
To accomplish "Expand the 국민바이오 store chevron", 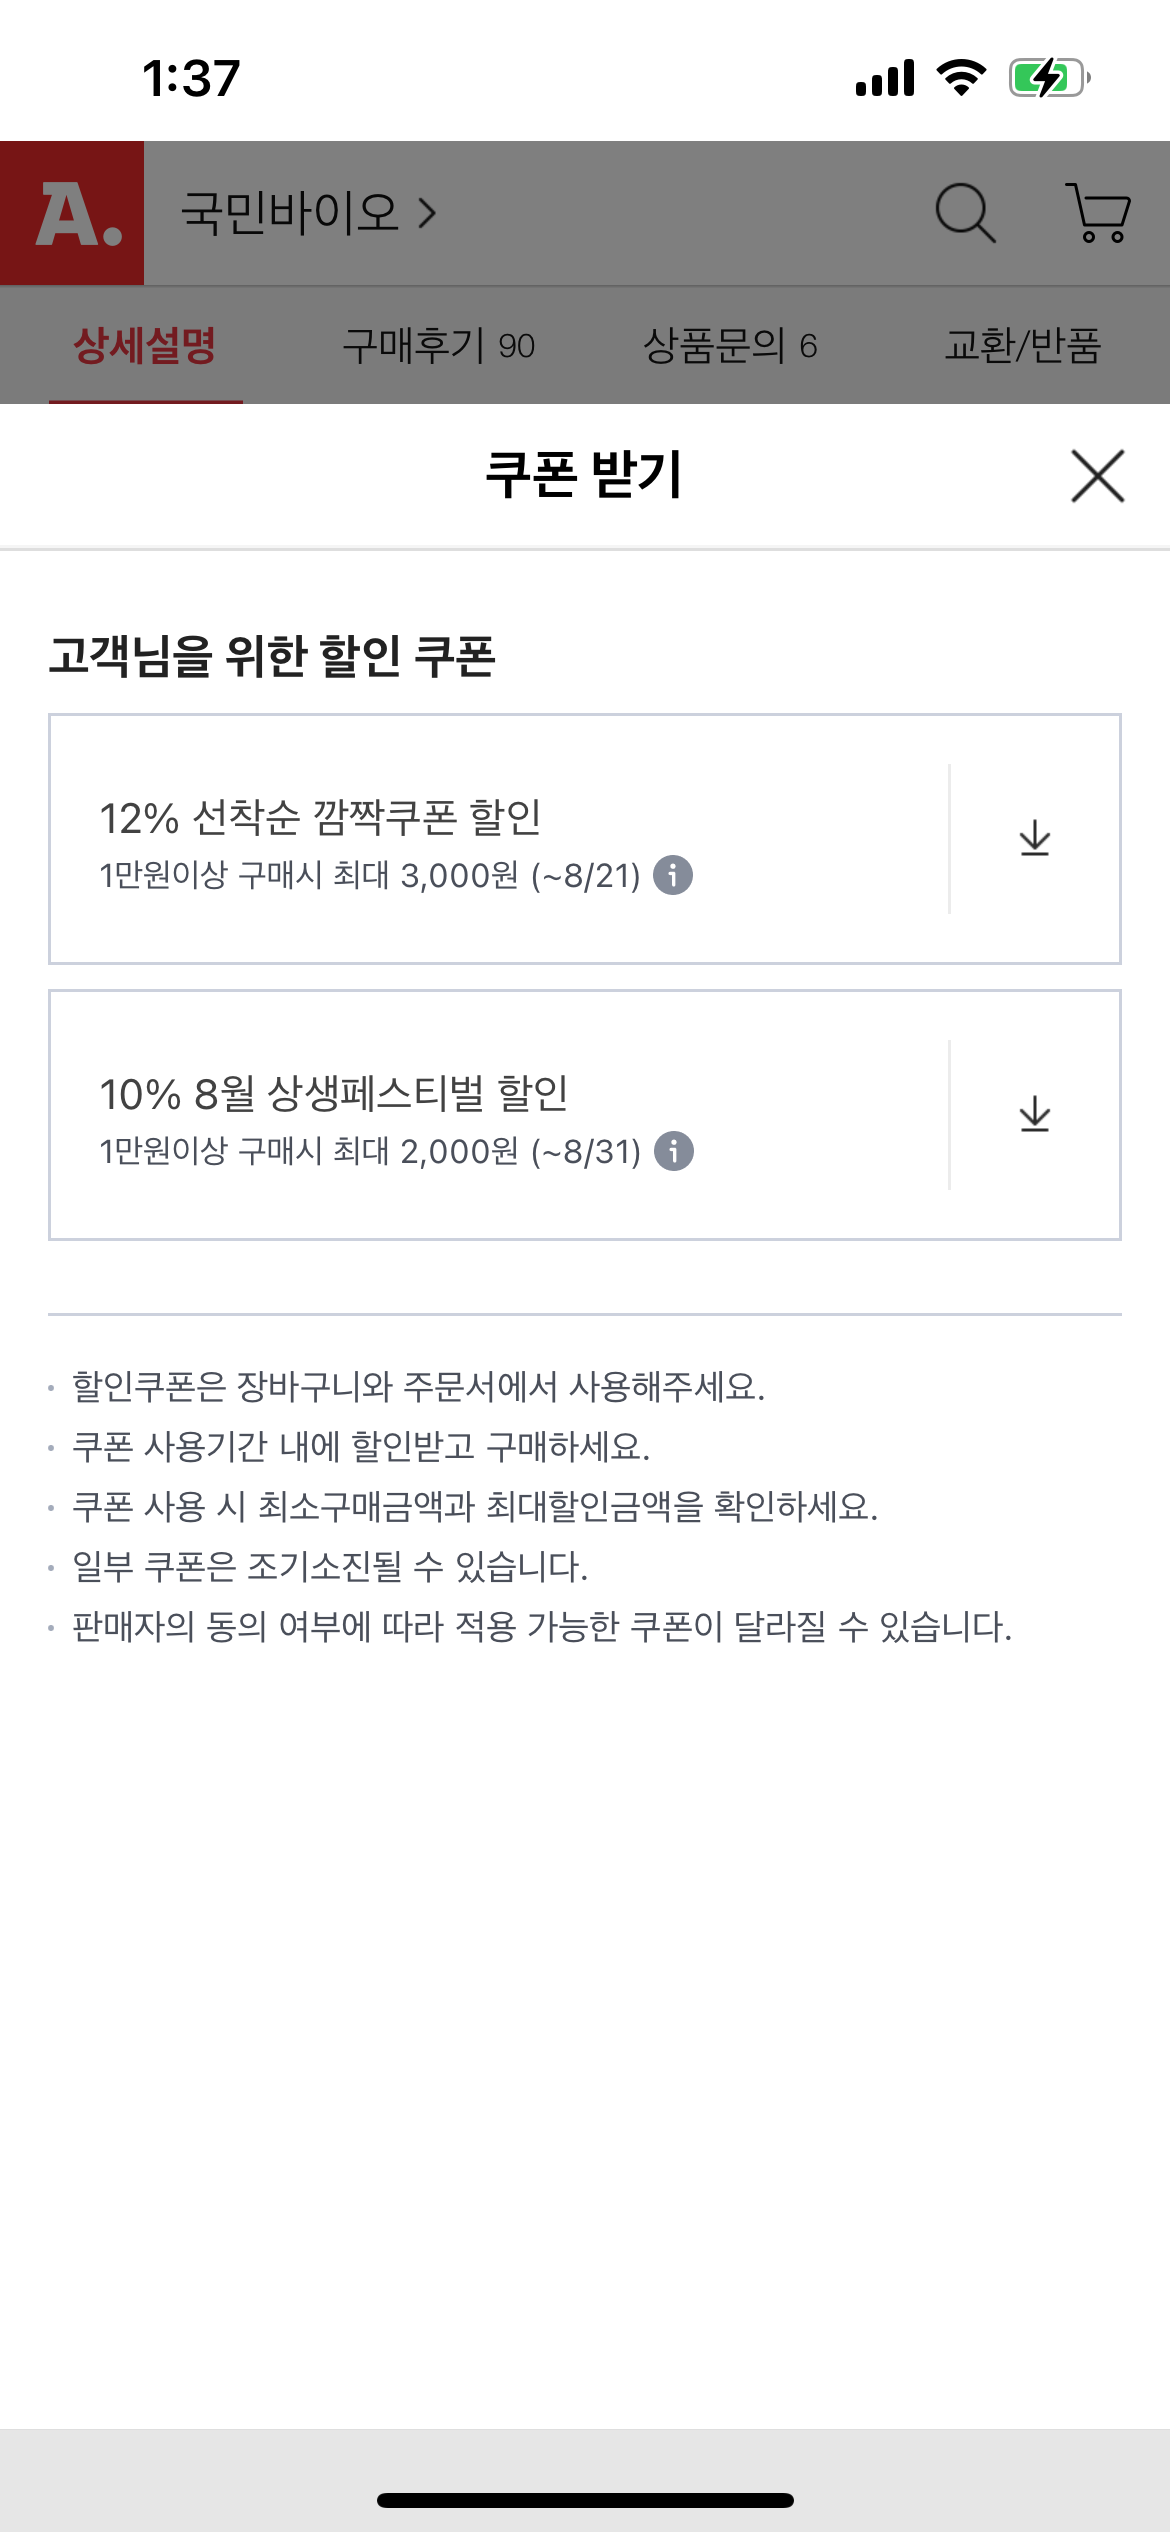I will pyautogui.click(x=428, y=213).
